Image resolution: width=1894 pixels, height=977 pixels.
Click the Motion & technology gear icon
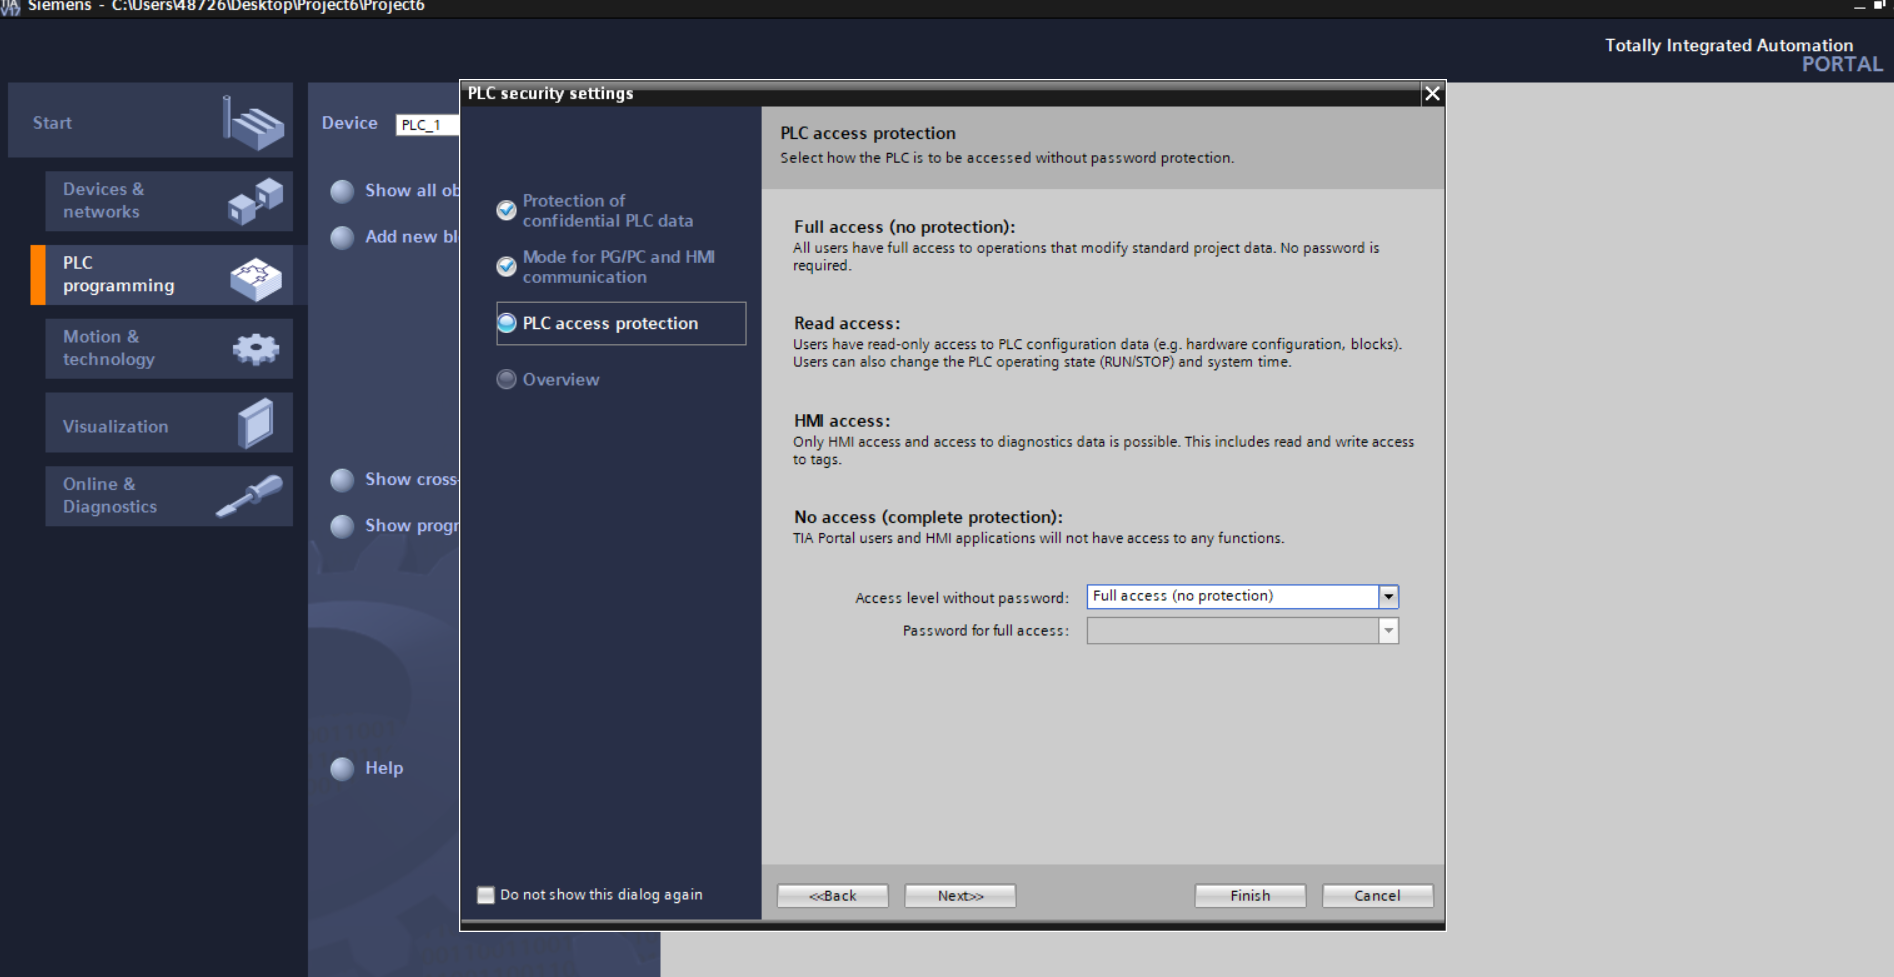(x=256, y=349)
